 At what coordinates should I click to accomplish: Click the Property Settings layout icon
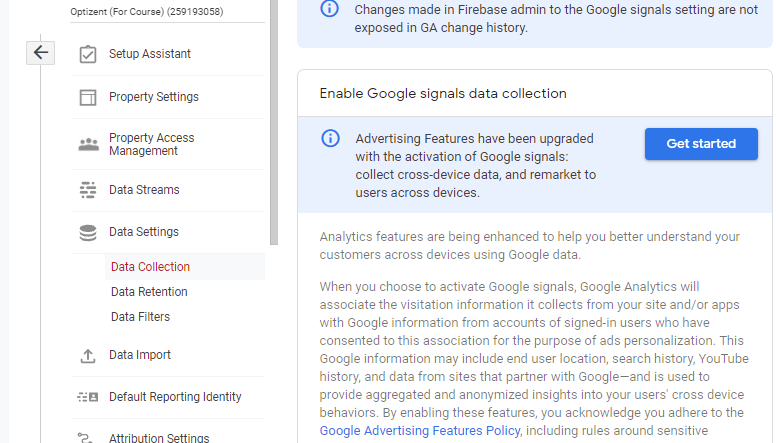pyautogui.click(x=88, y=97)
